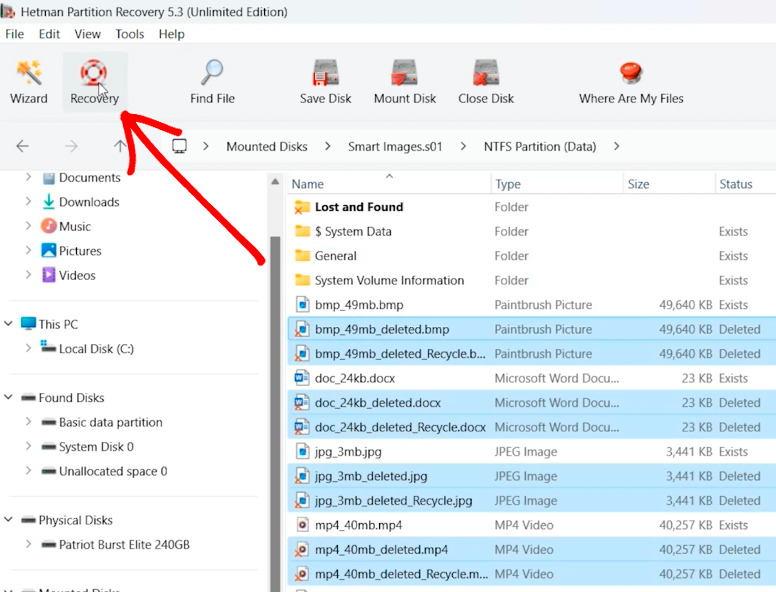Click the $ System Data folder icon
776x592 pixels.
(x=302, y=231)
